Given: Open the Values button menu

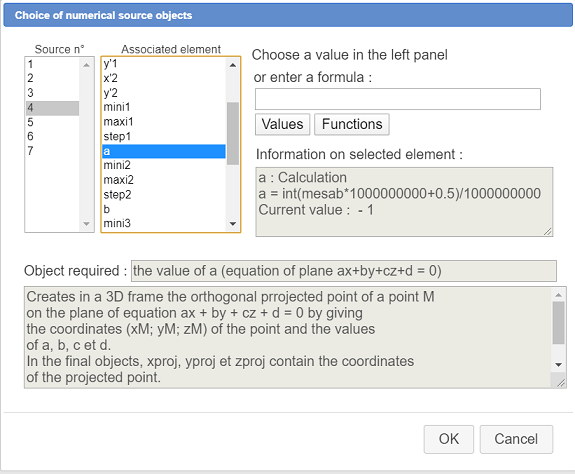Looking at the screenshot, I should (282, 124).
